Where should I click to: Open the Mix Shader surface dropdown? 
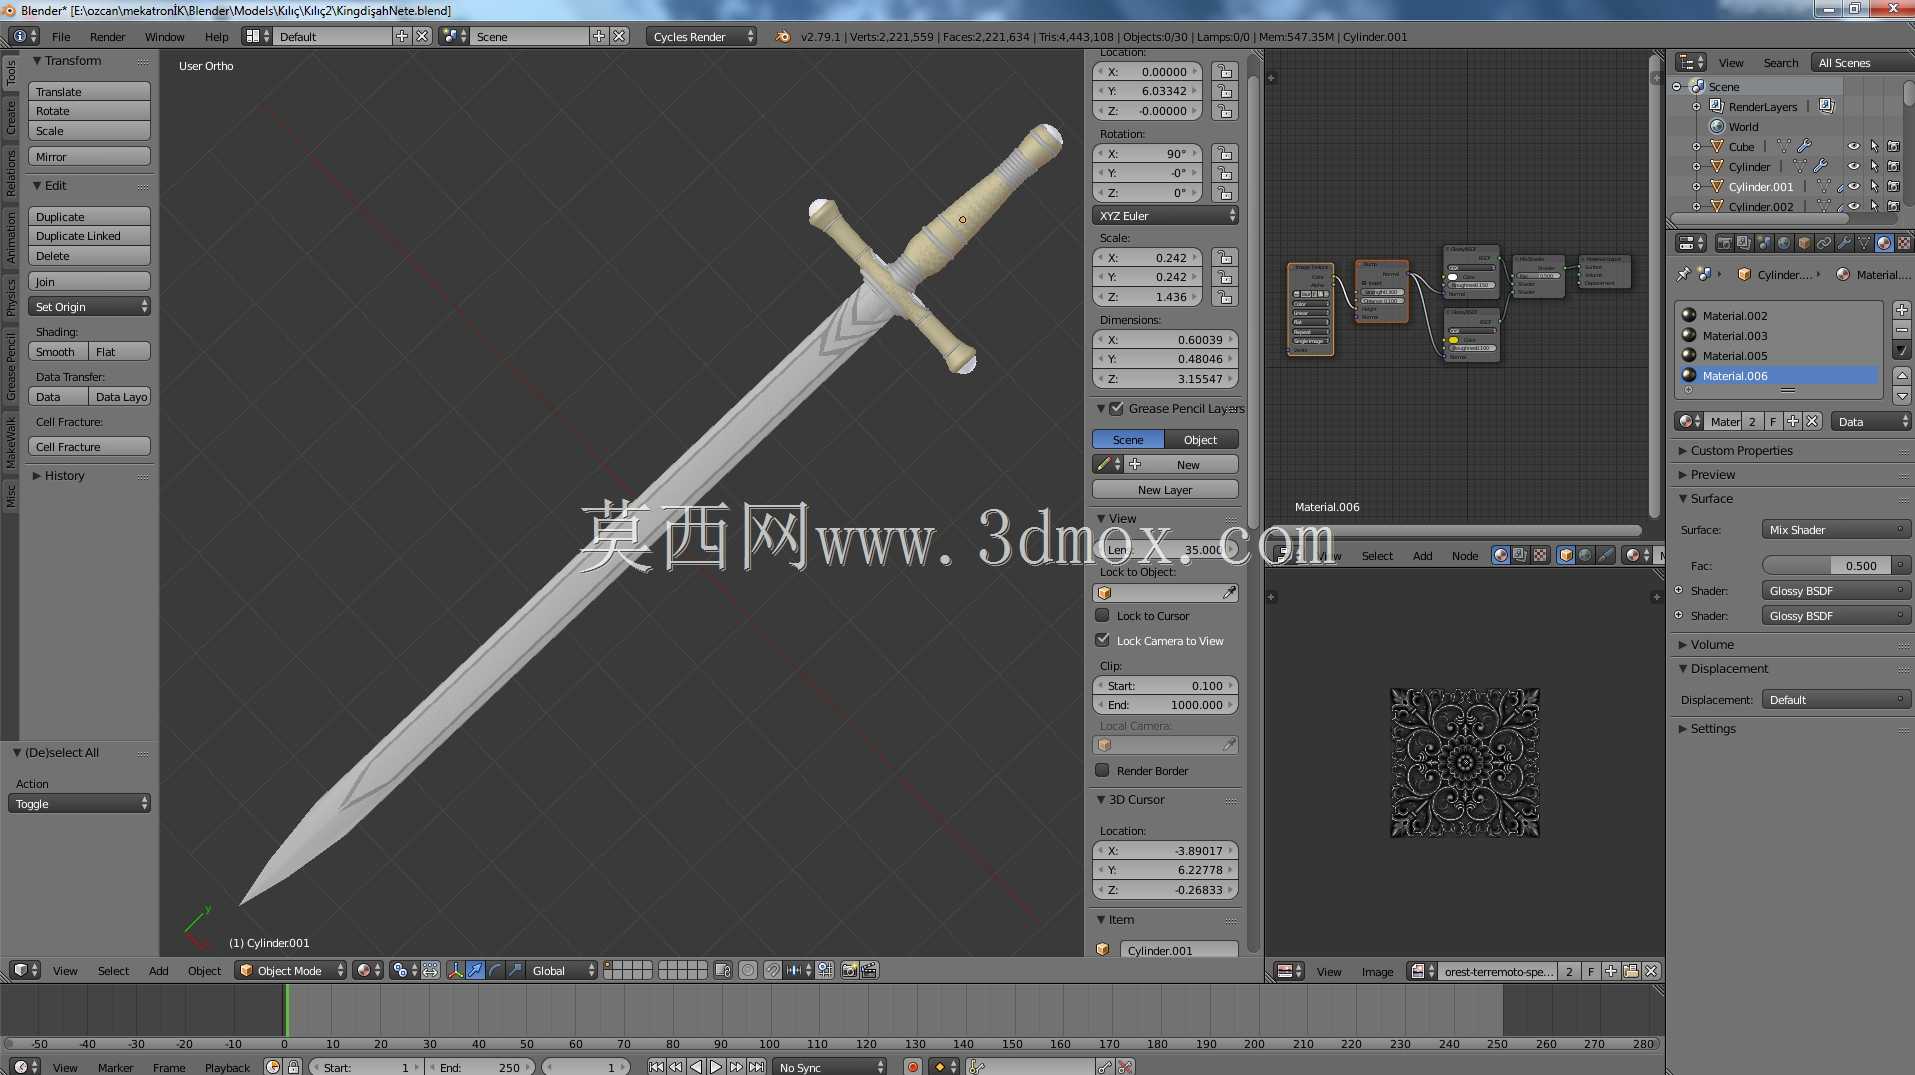point(1836,529)
